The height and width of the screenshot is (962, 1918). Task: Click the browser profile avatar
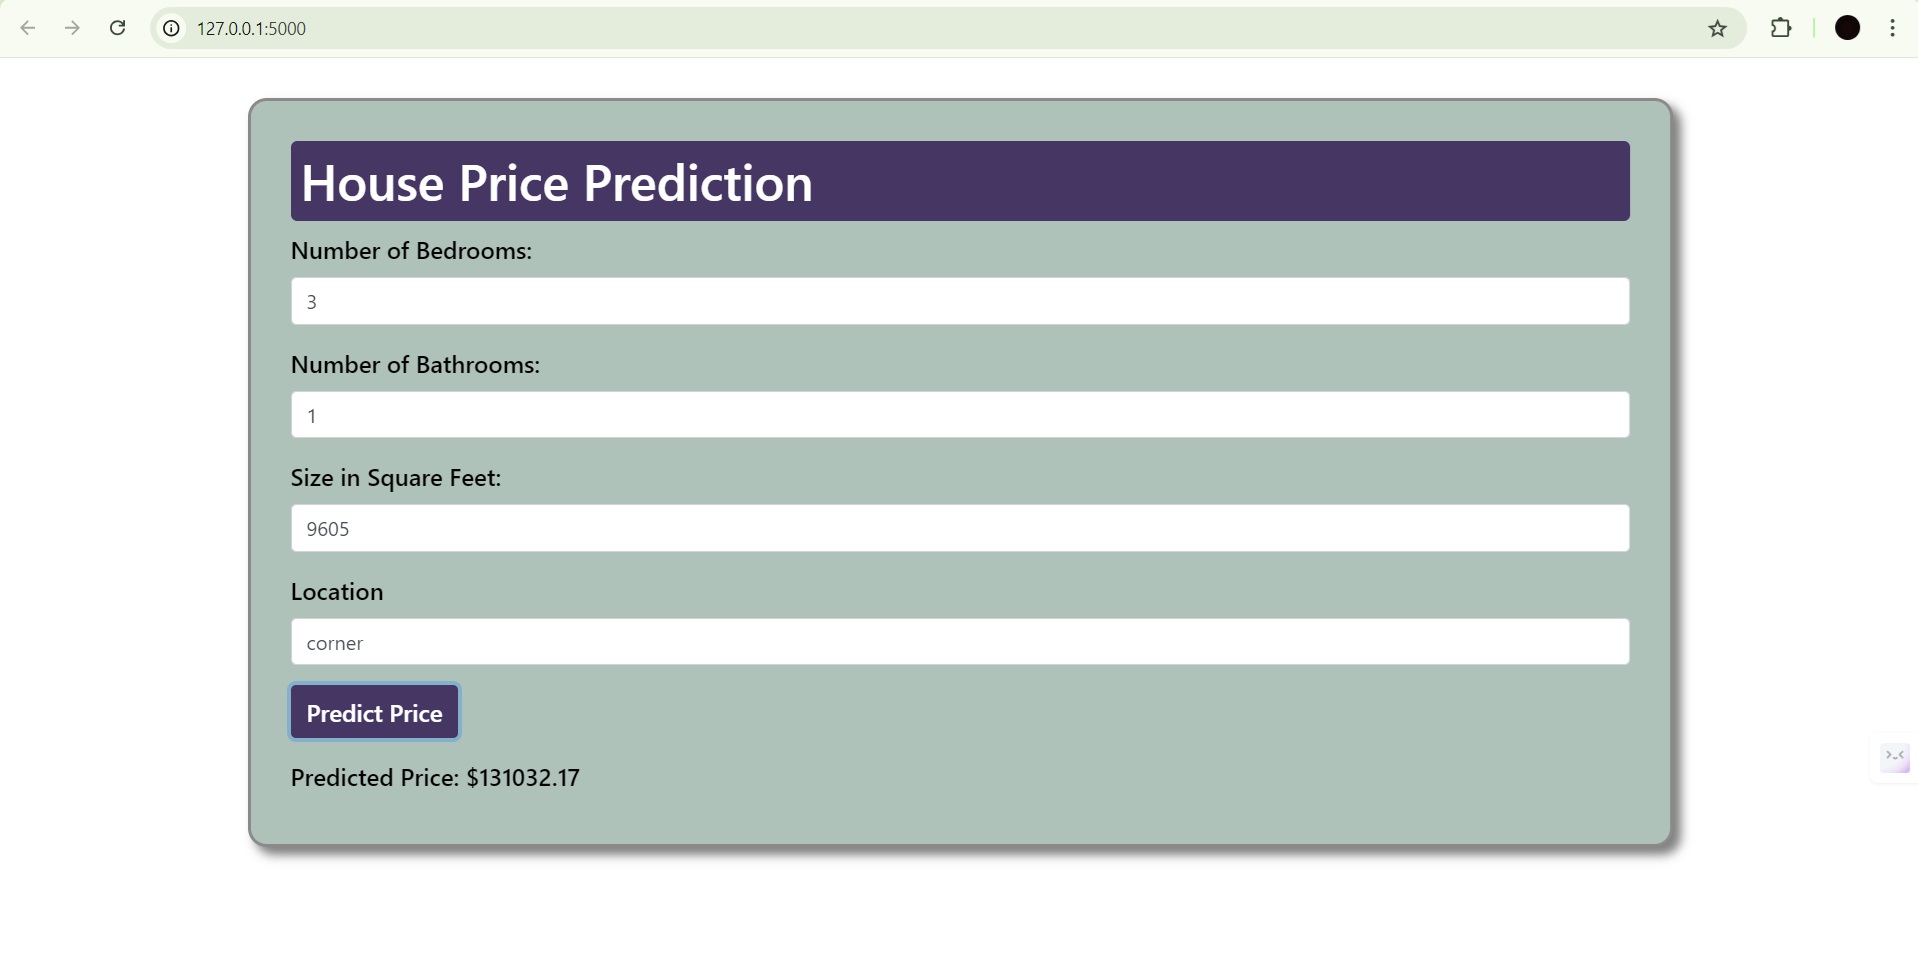pos(1846,28)
